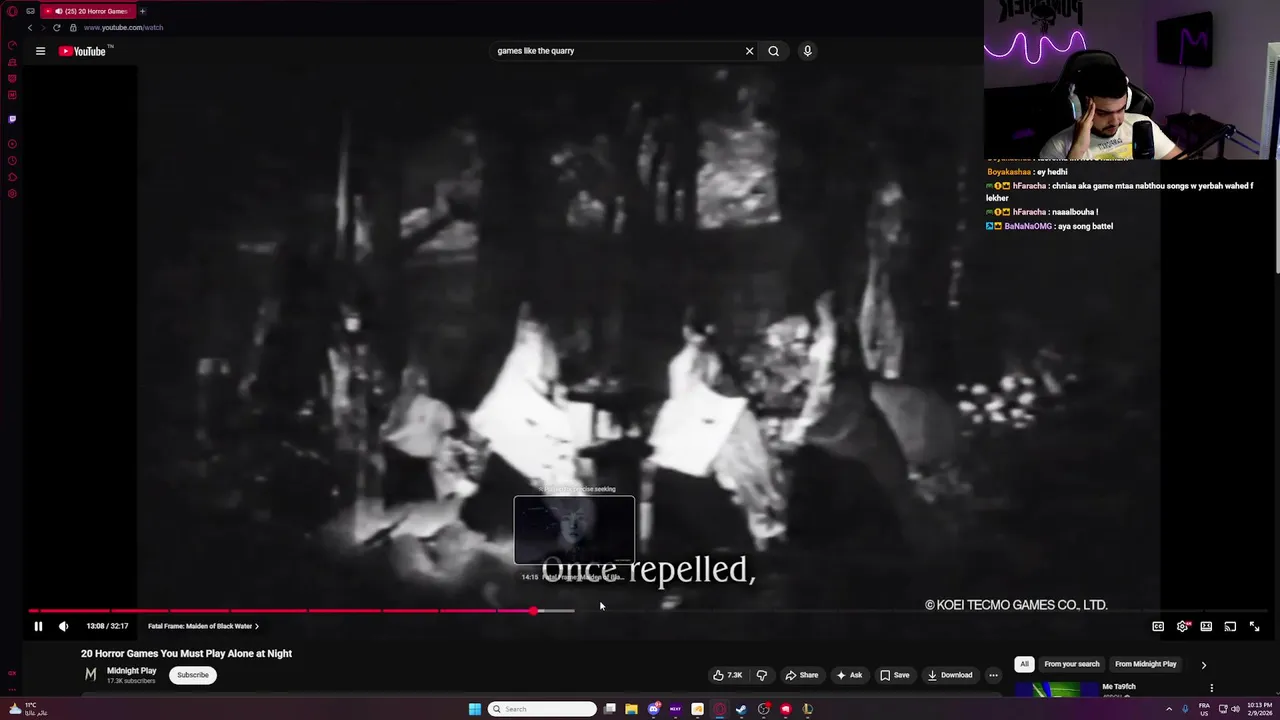Click the Windows taskbar search box
The height and width of the screenshot is (720, 1280).
point(542,709)
